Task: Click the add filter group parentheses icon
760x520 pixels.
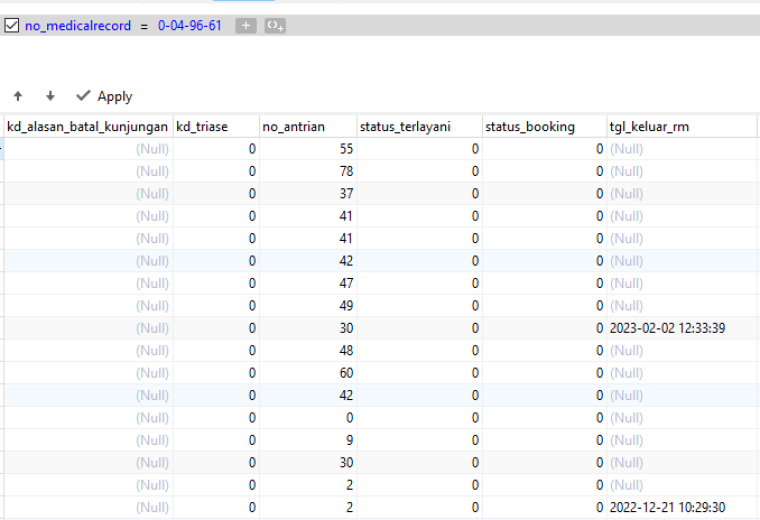Action: coord(275,25)
